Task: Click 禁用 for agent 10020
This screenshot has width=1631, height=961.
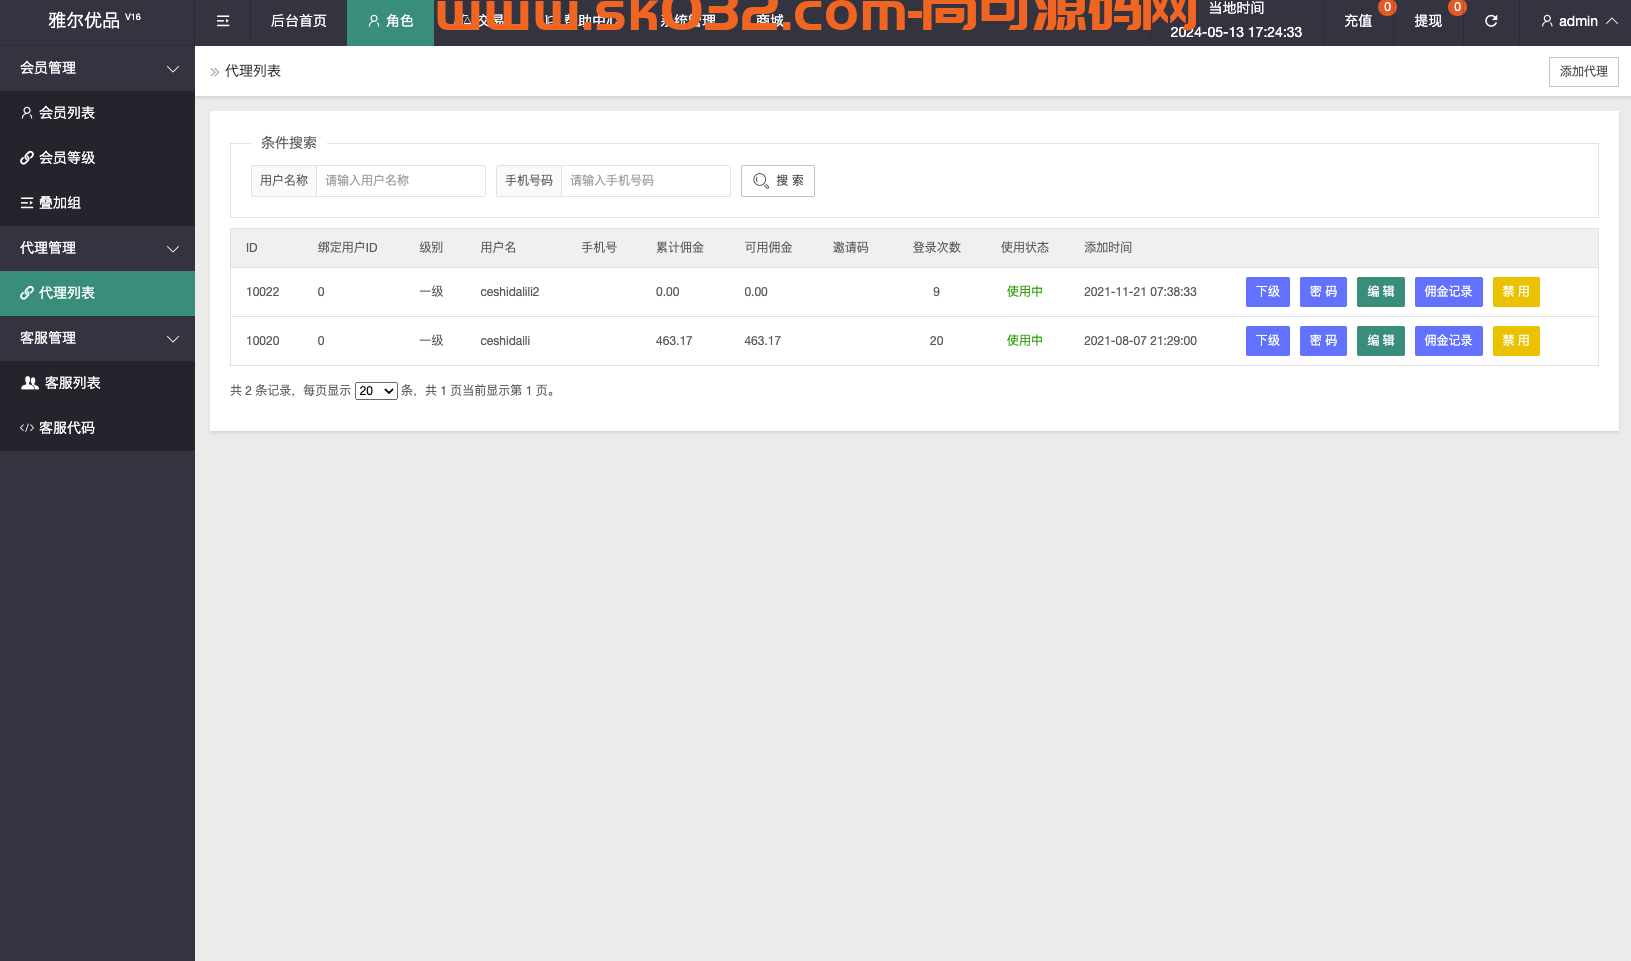Action: coord(1516,341)
